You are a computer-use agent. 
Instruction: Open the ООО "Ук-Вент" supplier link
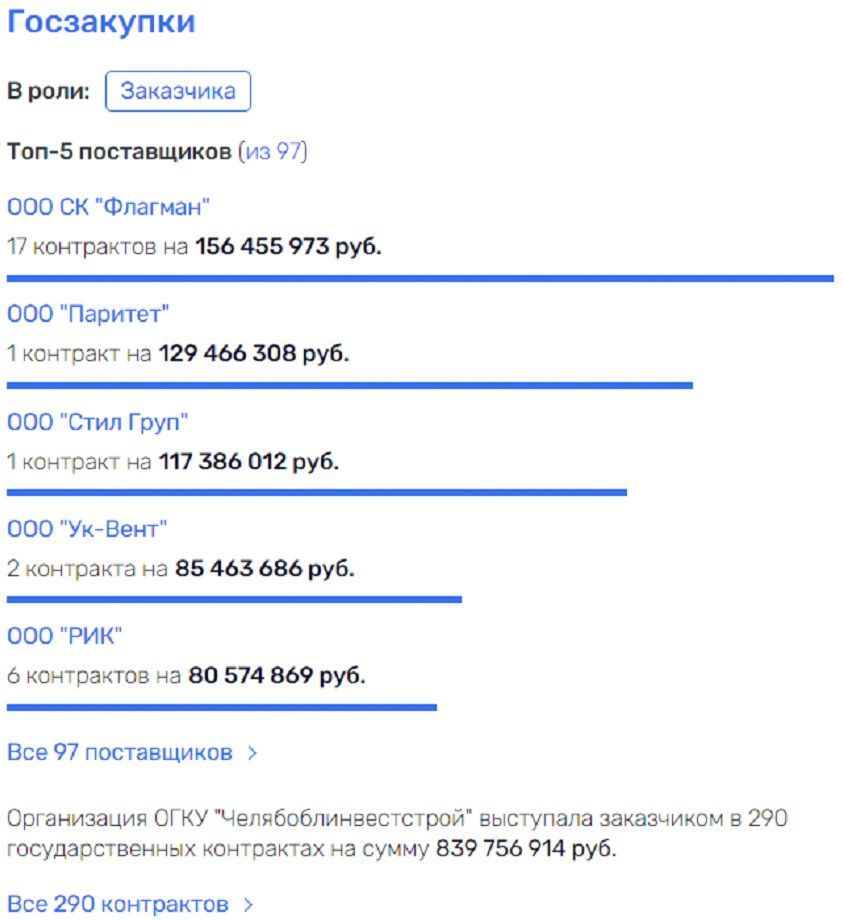[x=87, y=529]
